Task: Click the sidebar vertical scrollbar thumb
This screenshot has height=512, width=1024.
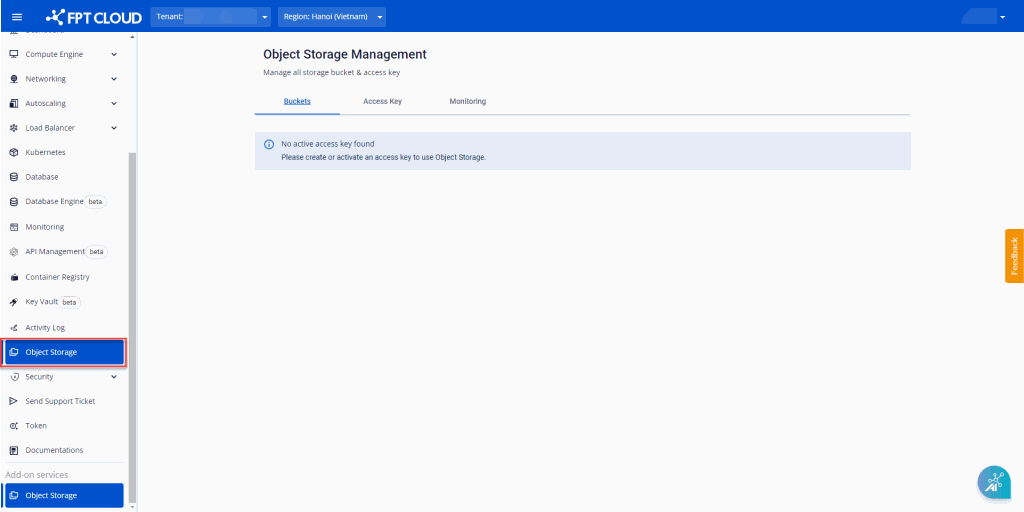Action: (133, 327)
